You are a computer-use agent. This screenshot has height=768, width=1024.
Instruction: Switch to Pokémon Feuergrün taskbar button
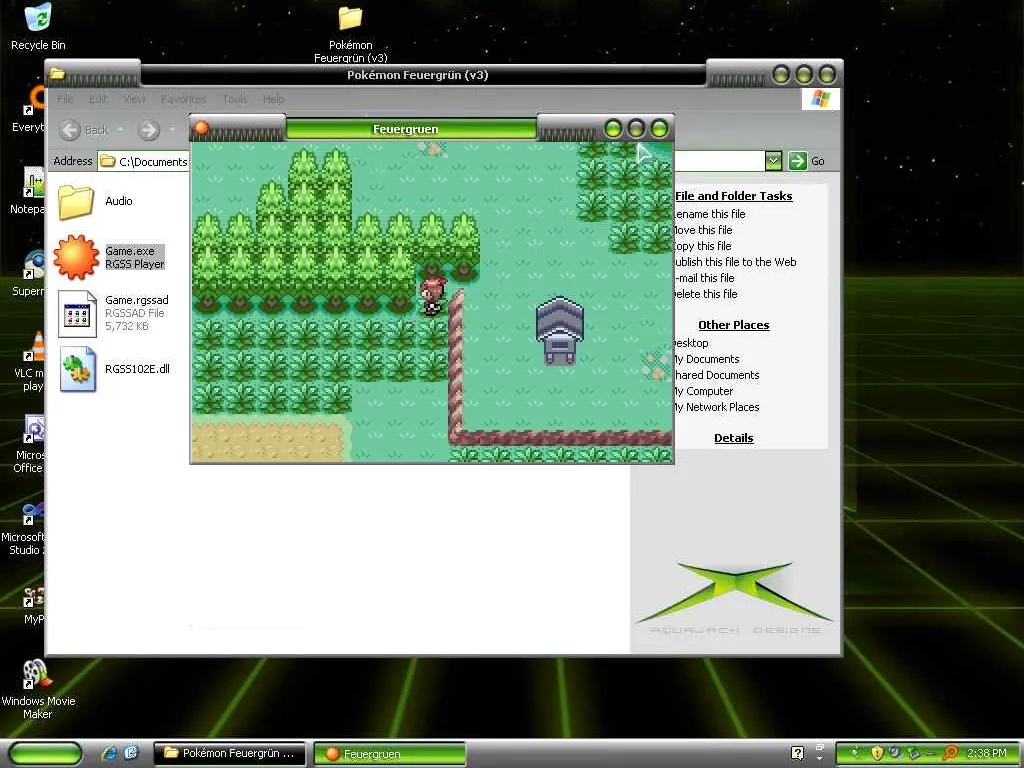pos(229,753)
